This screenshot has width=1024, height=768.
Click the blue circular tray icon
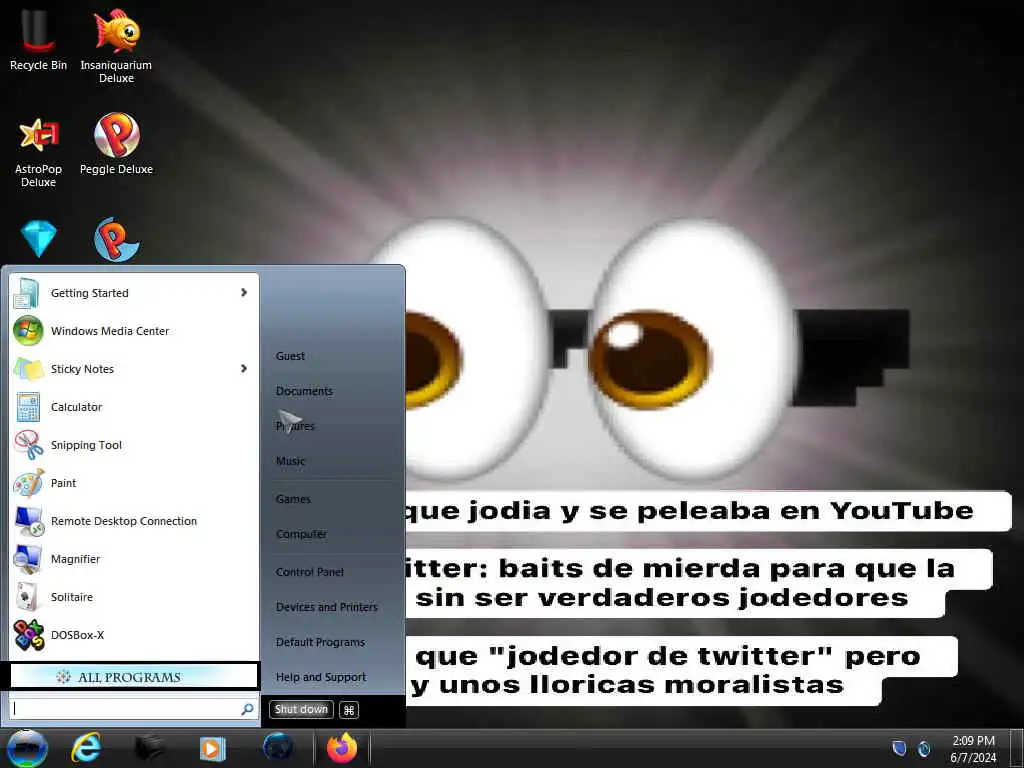[924, 748]
